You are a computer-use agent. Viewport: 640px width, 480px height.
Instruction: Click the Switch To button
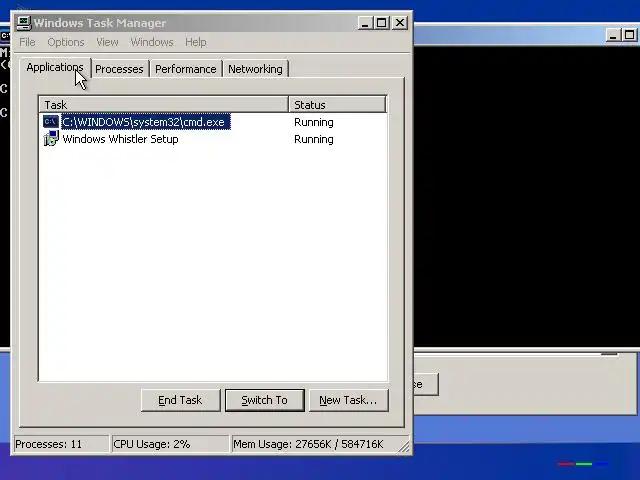click(264, 400)
